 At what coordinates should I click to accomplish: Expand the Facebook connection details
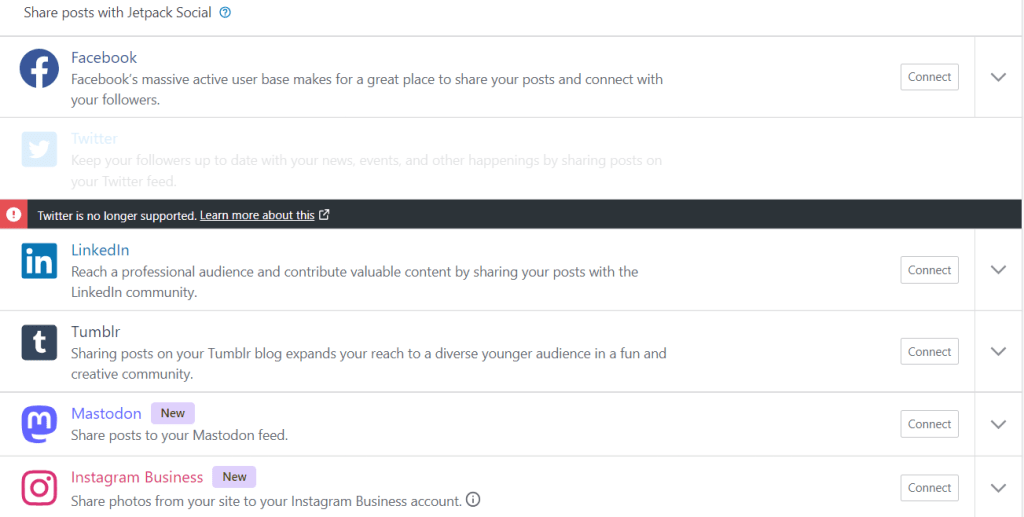(997, 77)
